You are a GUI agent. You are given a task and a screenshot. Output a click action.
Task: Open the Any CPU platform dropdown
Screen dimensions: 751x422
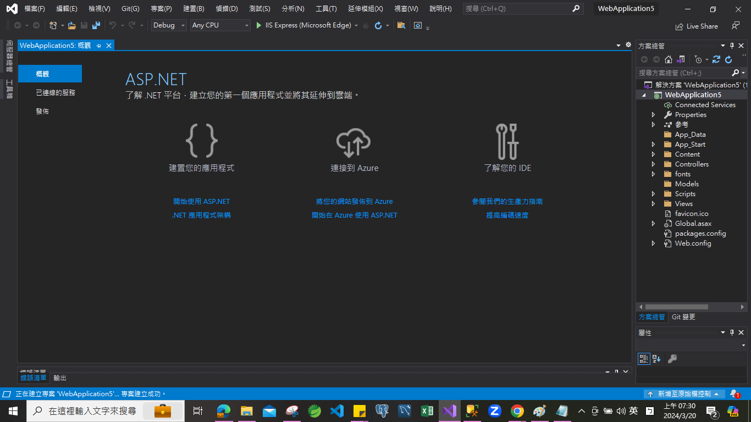coord(220,25)
